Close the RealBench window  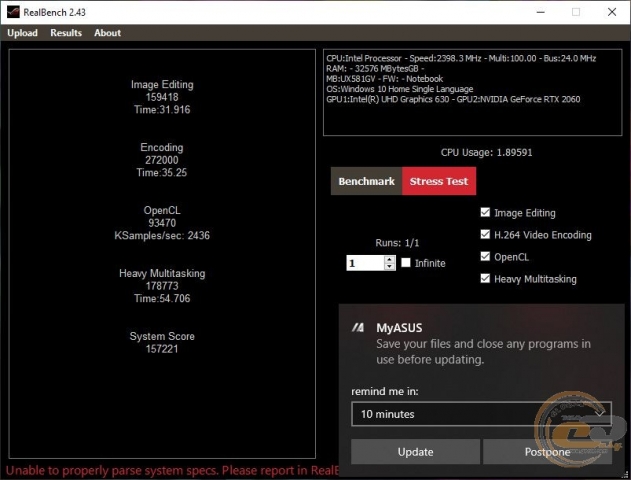coord(612,12)
